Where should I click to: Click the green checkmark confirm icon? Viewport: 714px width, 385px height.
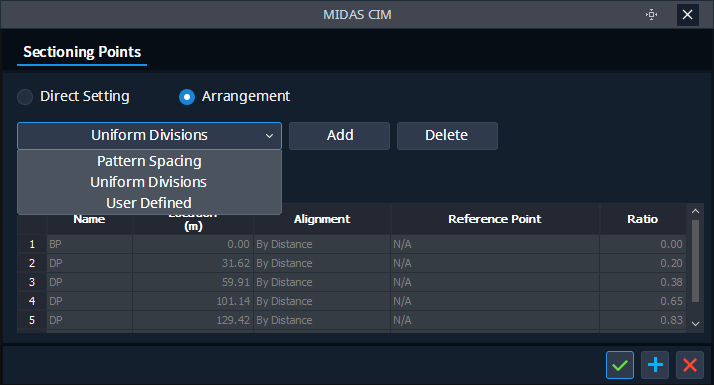click(619, 365)
